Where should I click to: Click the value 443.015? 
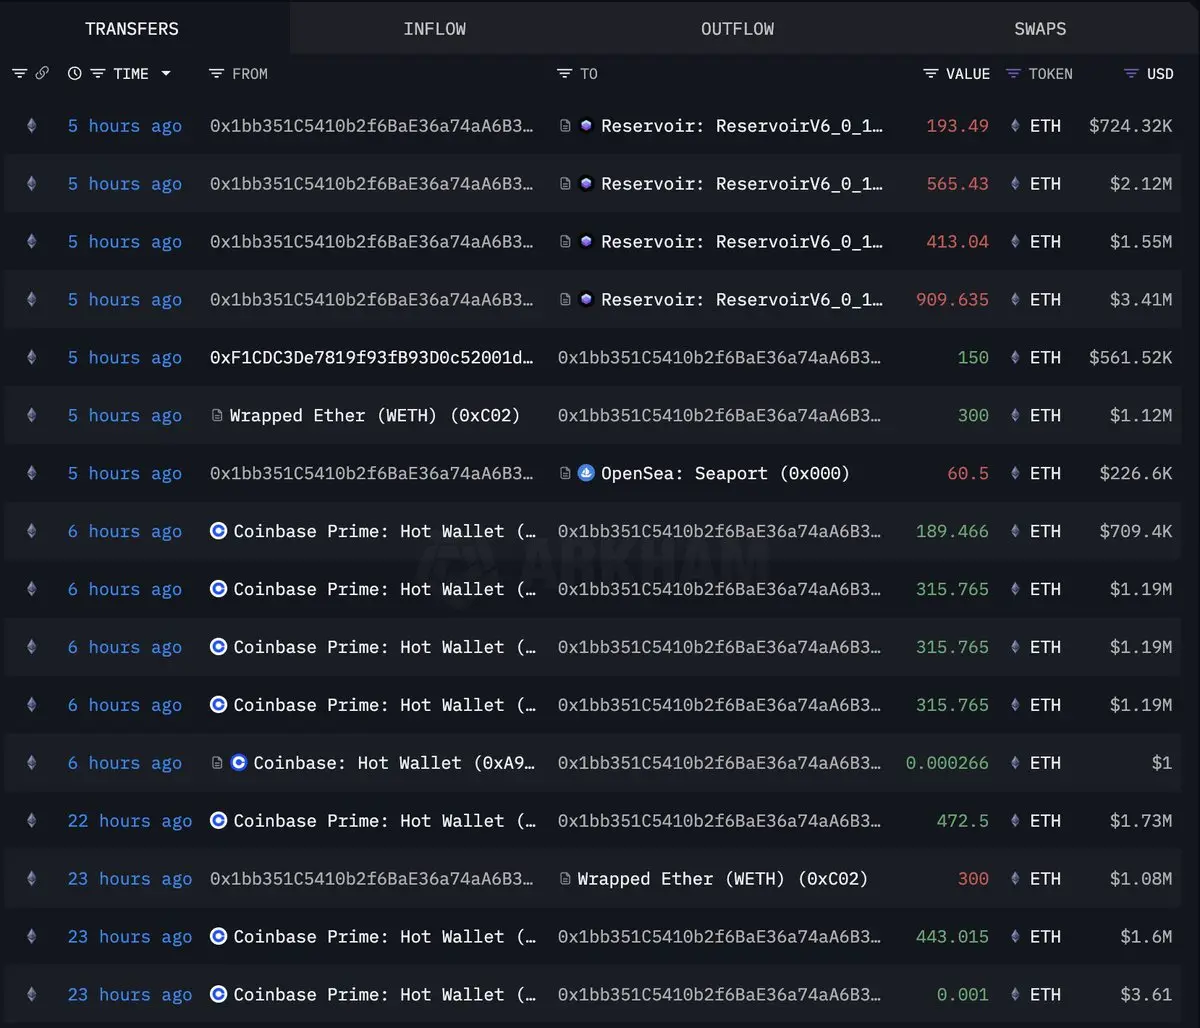(x=952, y=937)
